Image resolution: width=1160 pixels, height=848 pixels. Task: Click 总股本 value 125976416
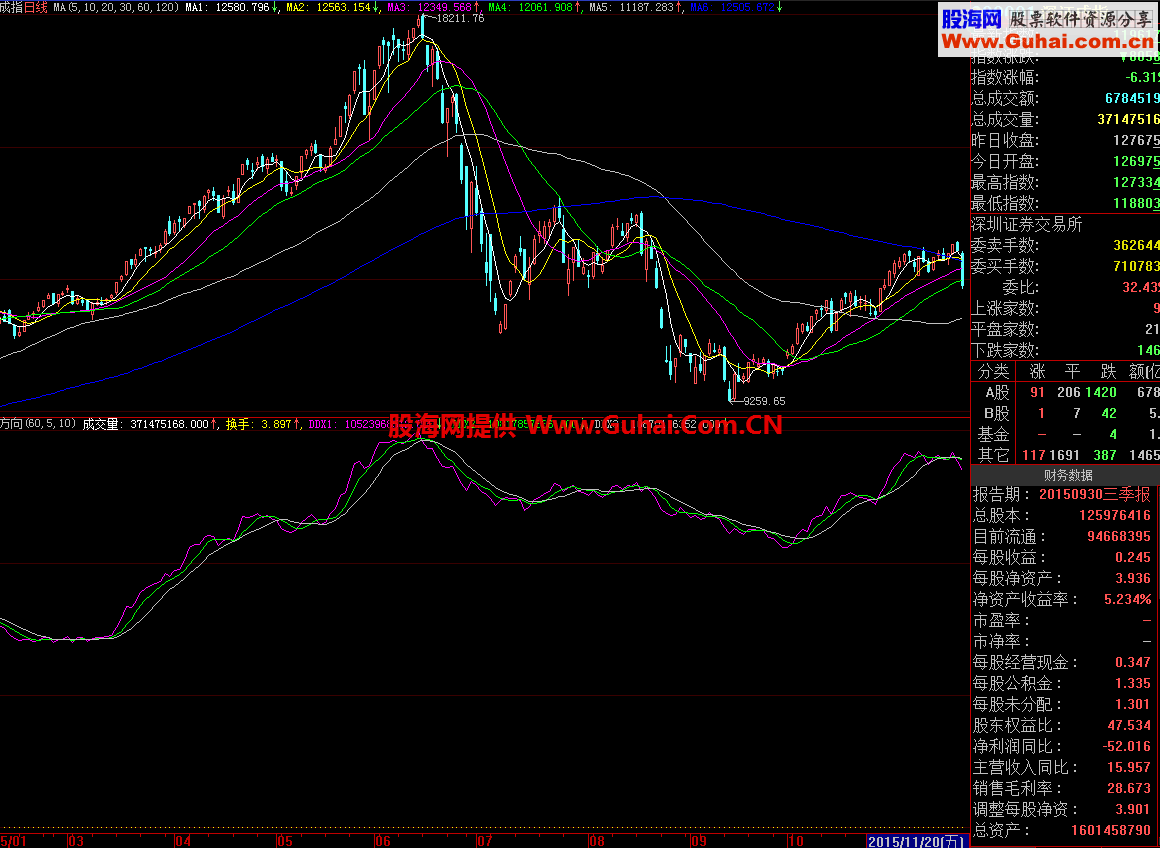pos(1115,515)
